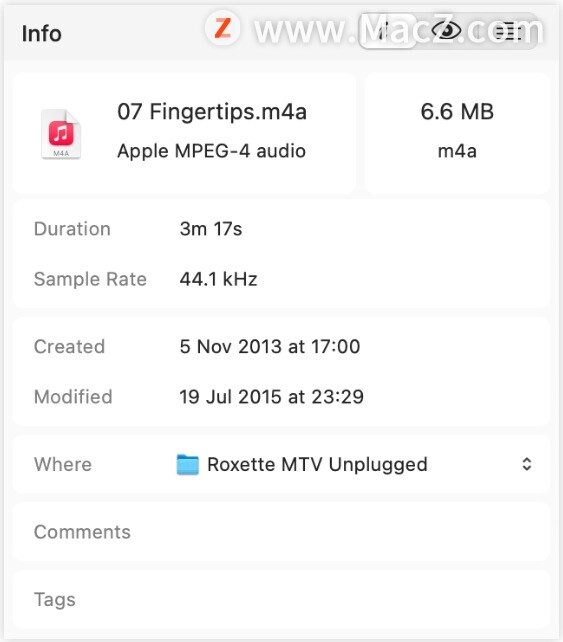Click into the Comments field
This screenshot has width=563, height=642.
coord(281,532)
